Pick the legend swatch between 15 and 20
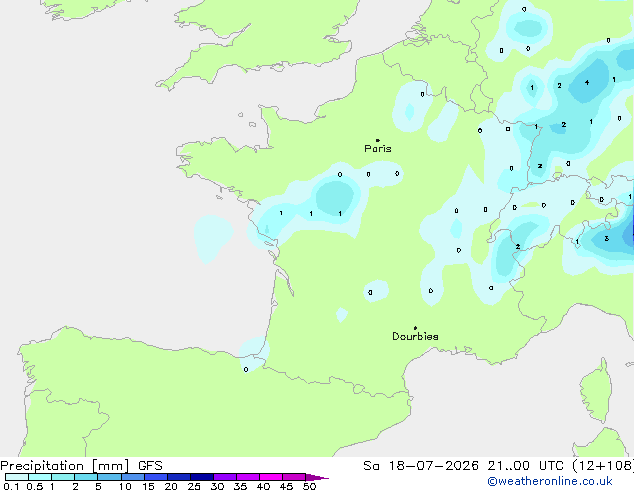The image size is (634, 490). (x=156, y=477)
